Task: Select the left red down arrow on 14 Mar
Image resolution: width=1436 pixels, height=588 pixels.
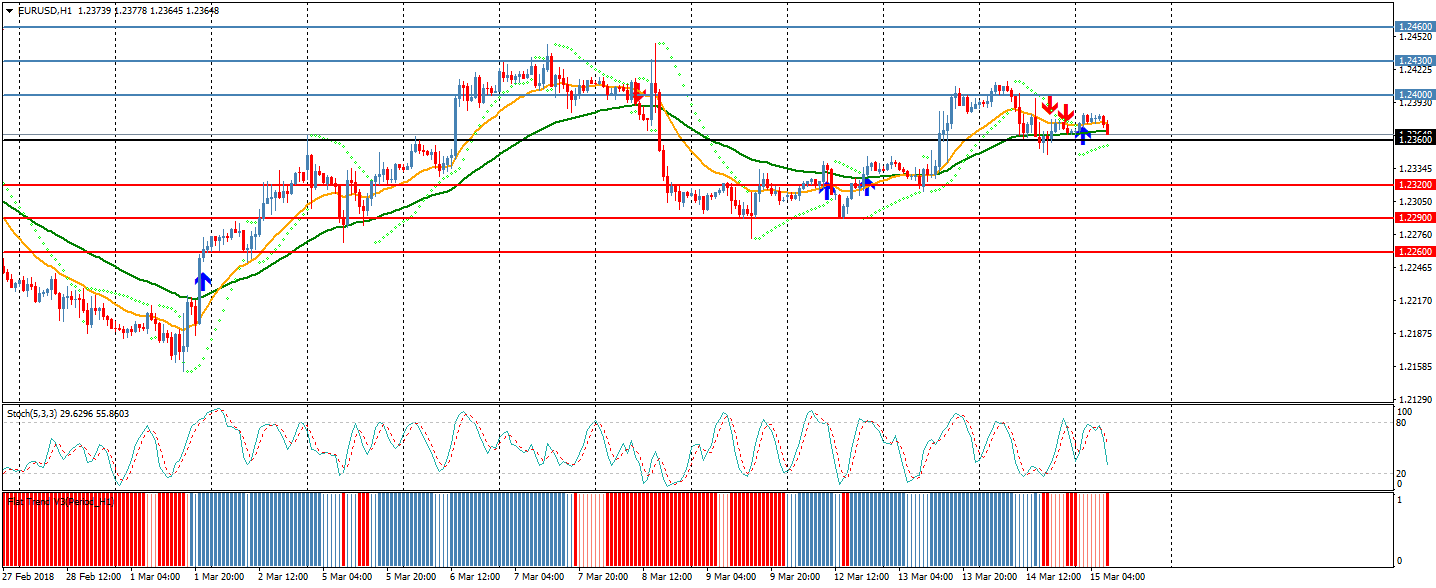Action: pyautogui.click(x=1049, y=104)
